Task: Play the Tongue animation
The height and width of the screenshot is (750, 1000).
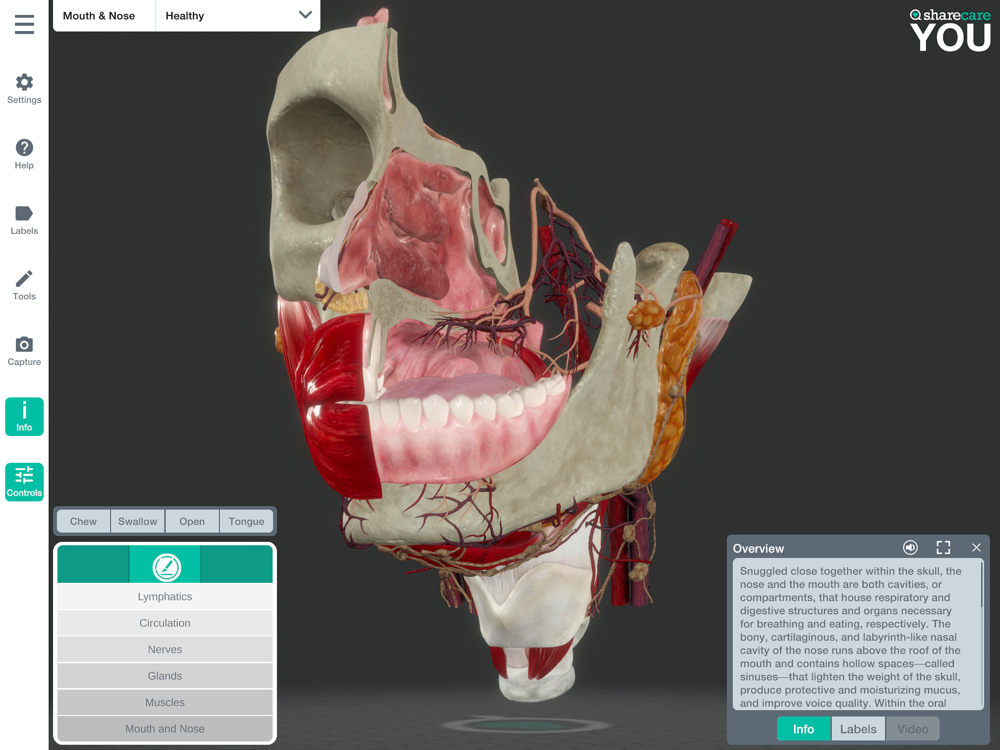Action: [x=246, y=521]
